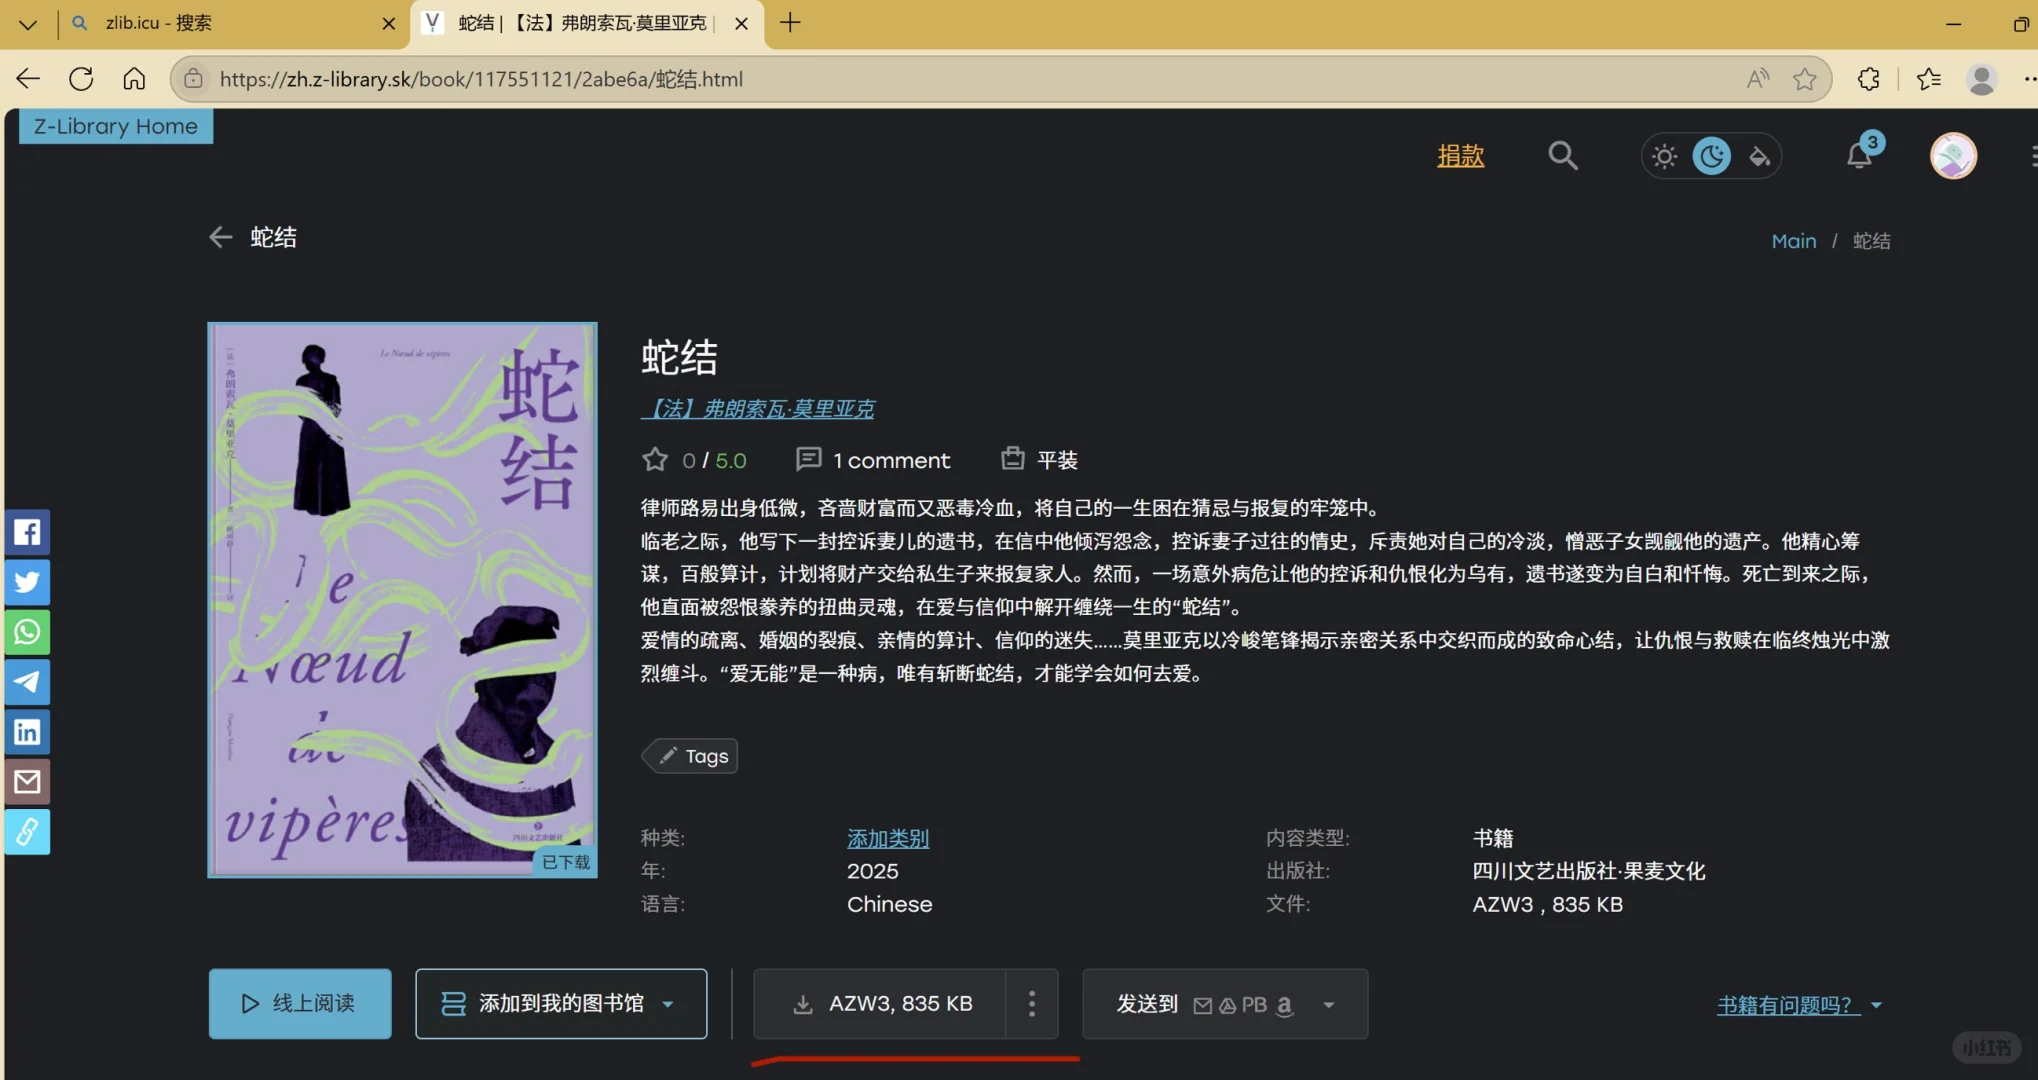
Task: Share book on LinkedIn
Action: (27, 732)
